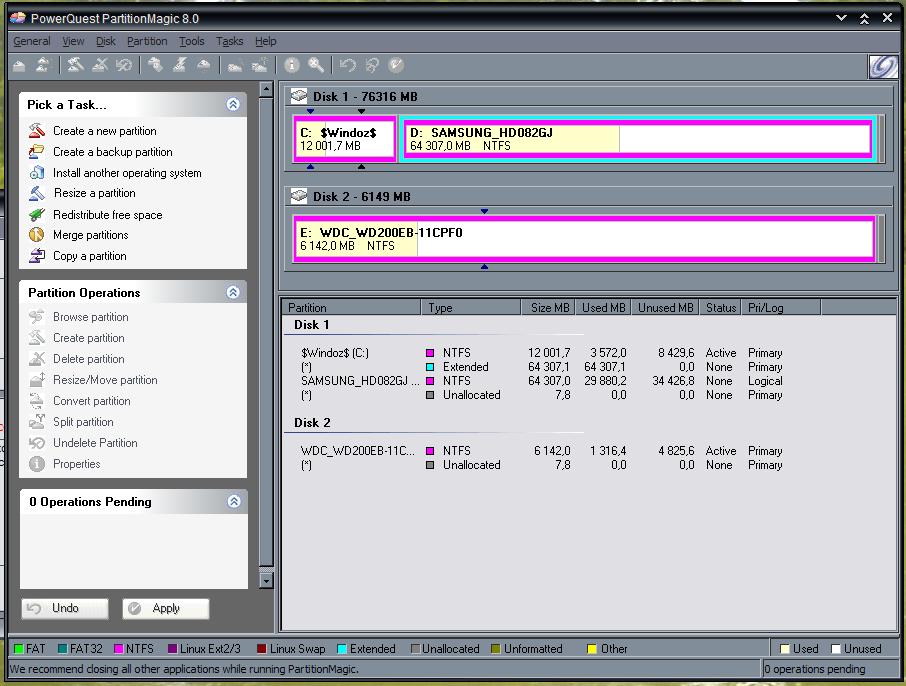Click the Type column header
The height and width of the screenshot is (686, 906).
point(471,307)
